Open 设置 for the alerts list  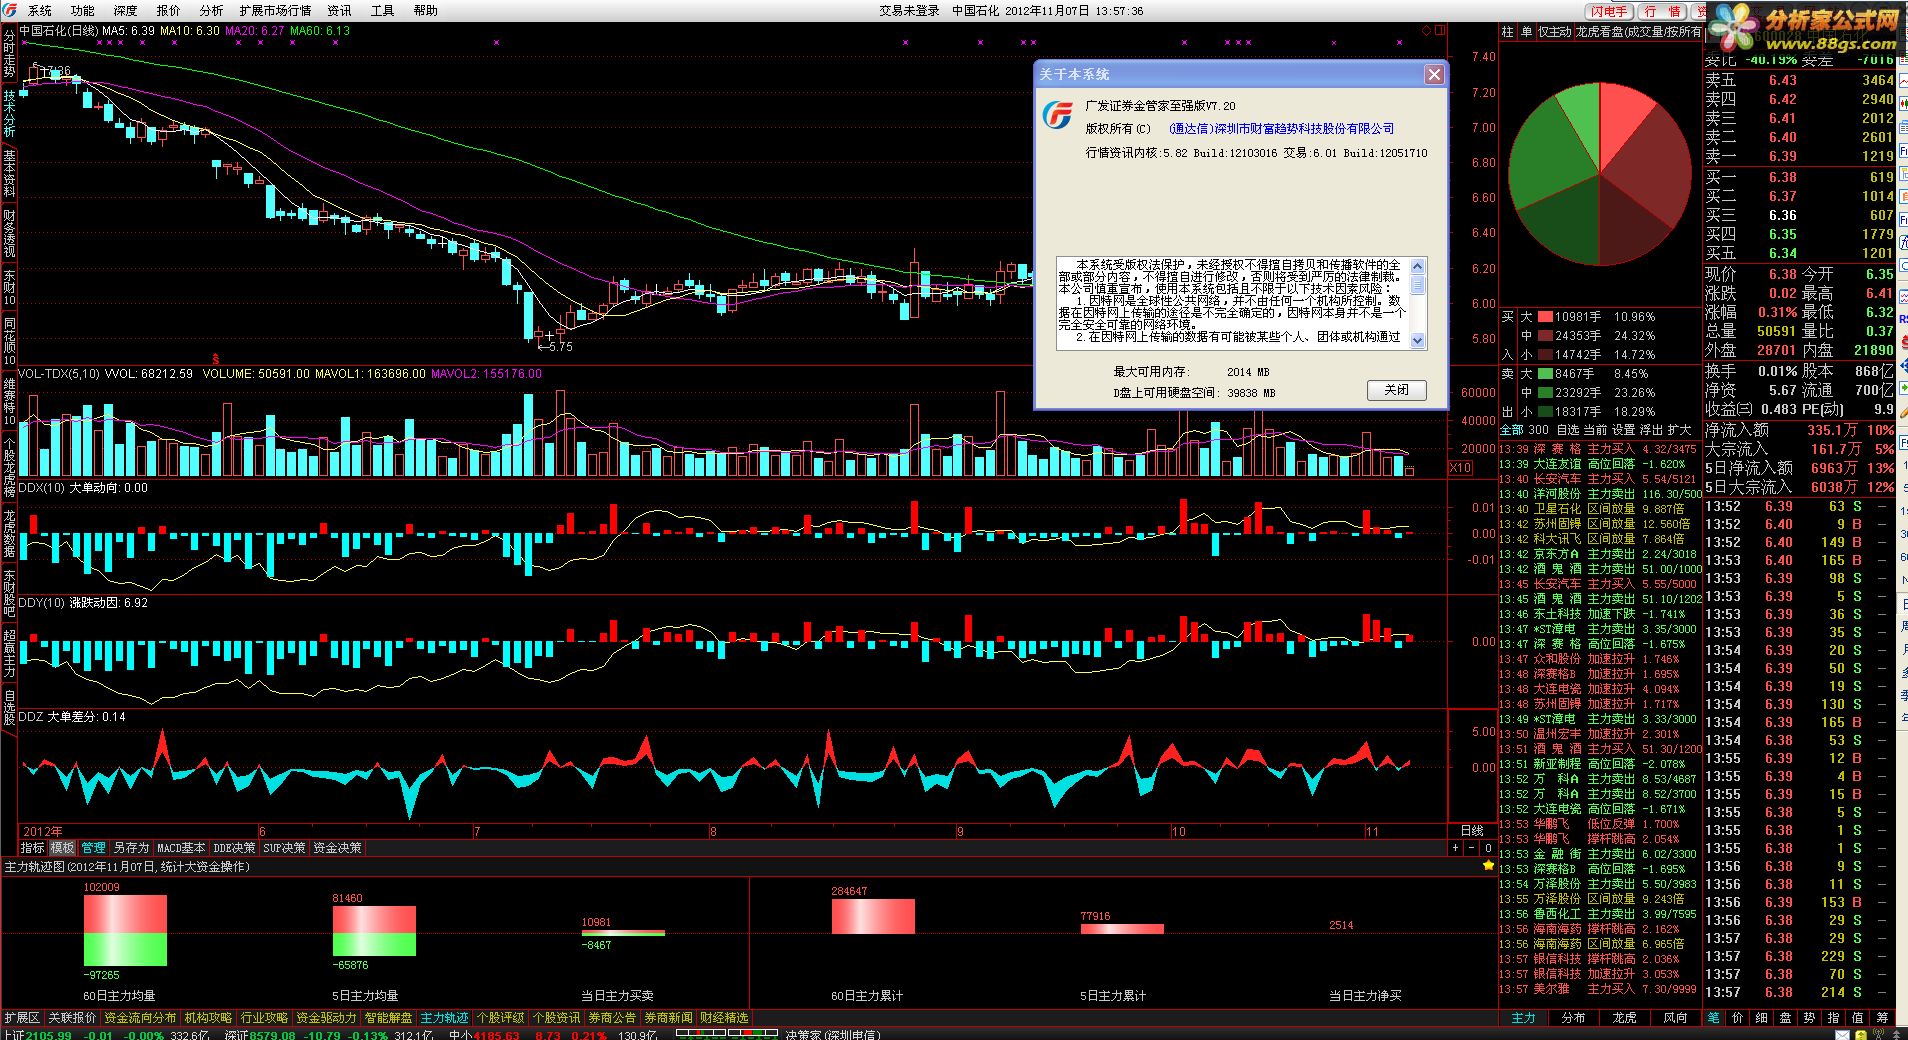pyautogui.click(x=1623, y=430)
